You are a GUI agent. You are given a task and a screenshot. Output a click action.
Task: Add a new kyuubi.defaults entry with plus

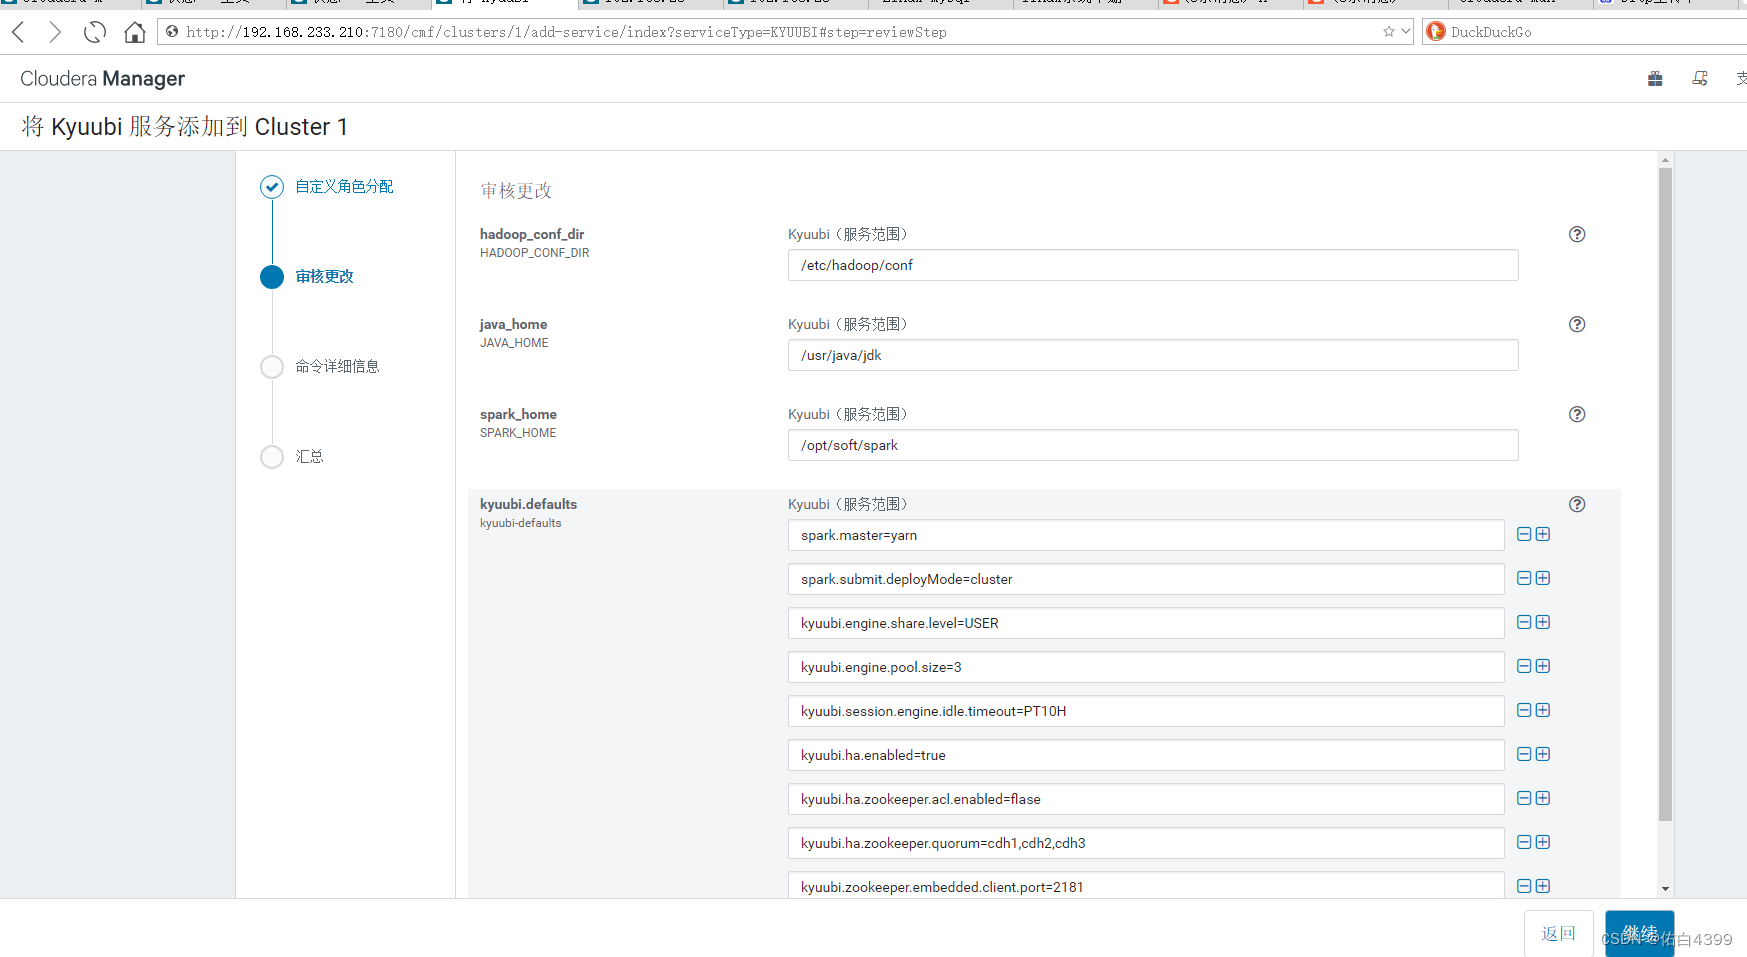tap(1543, 534)
